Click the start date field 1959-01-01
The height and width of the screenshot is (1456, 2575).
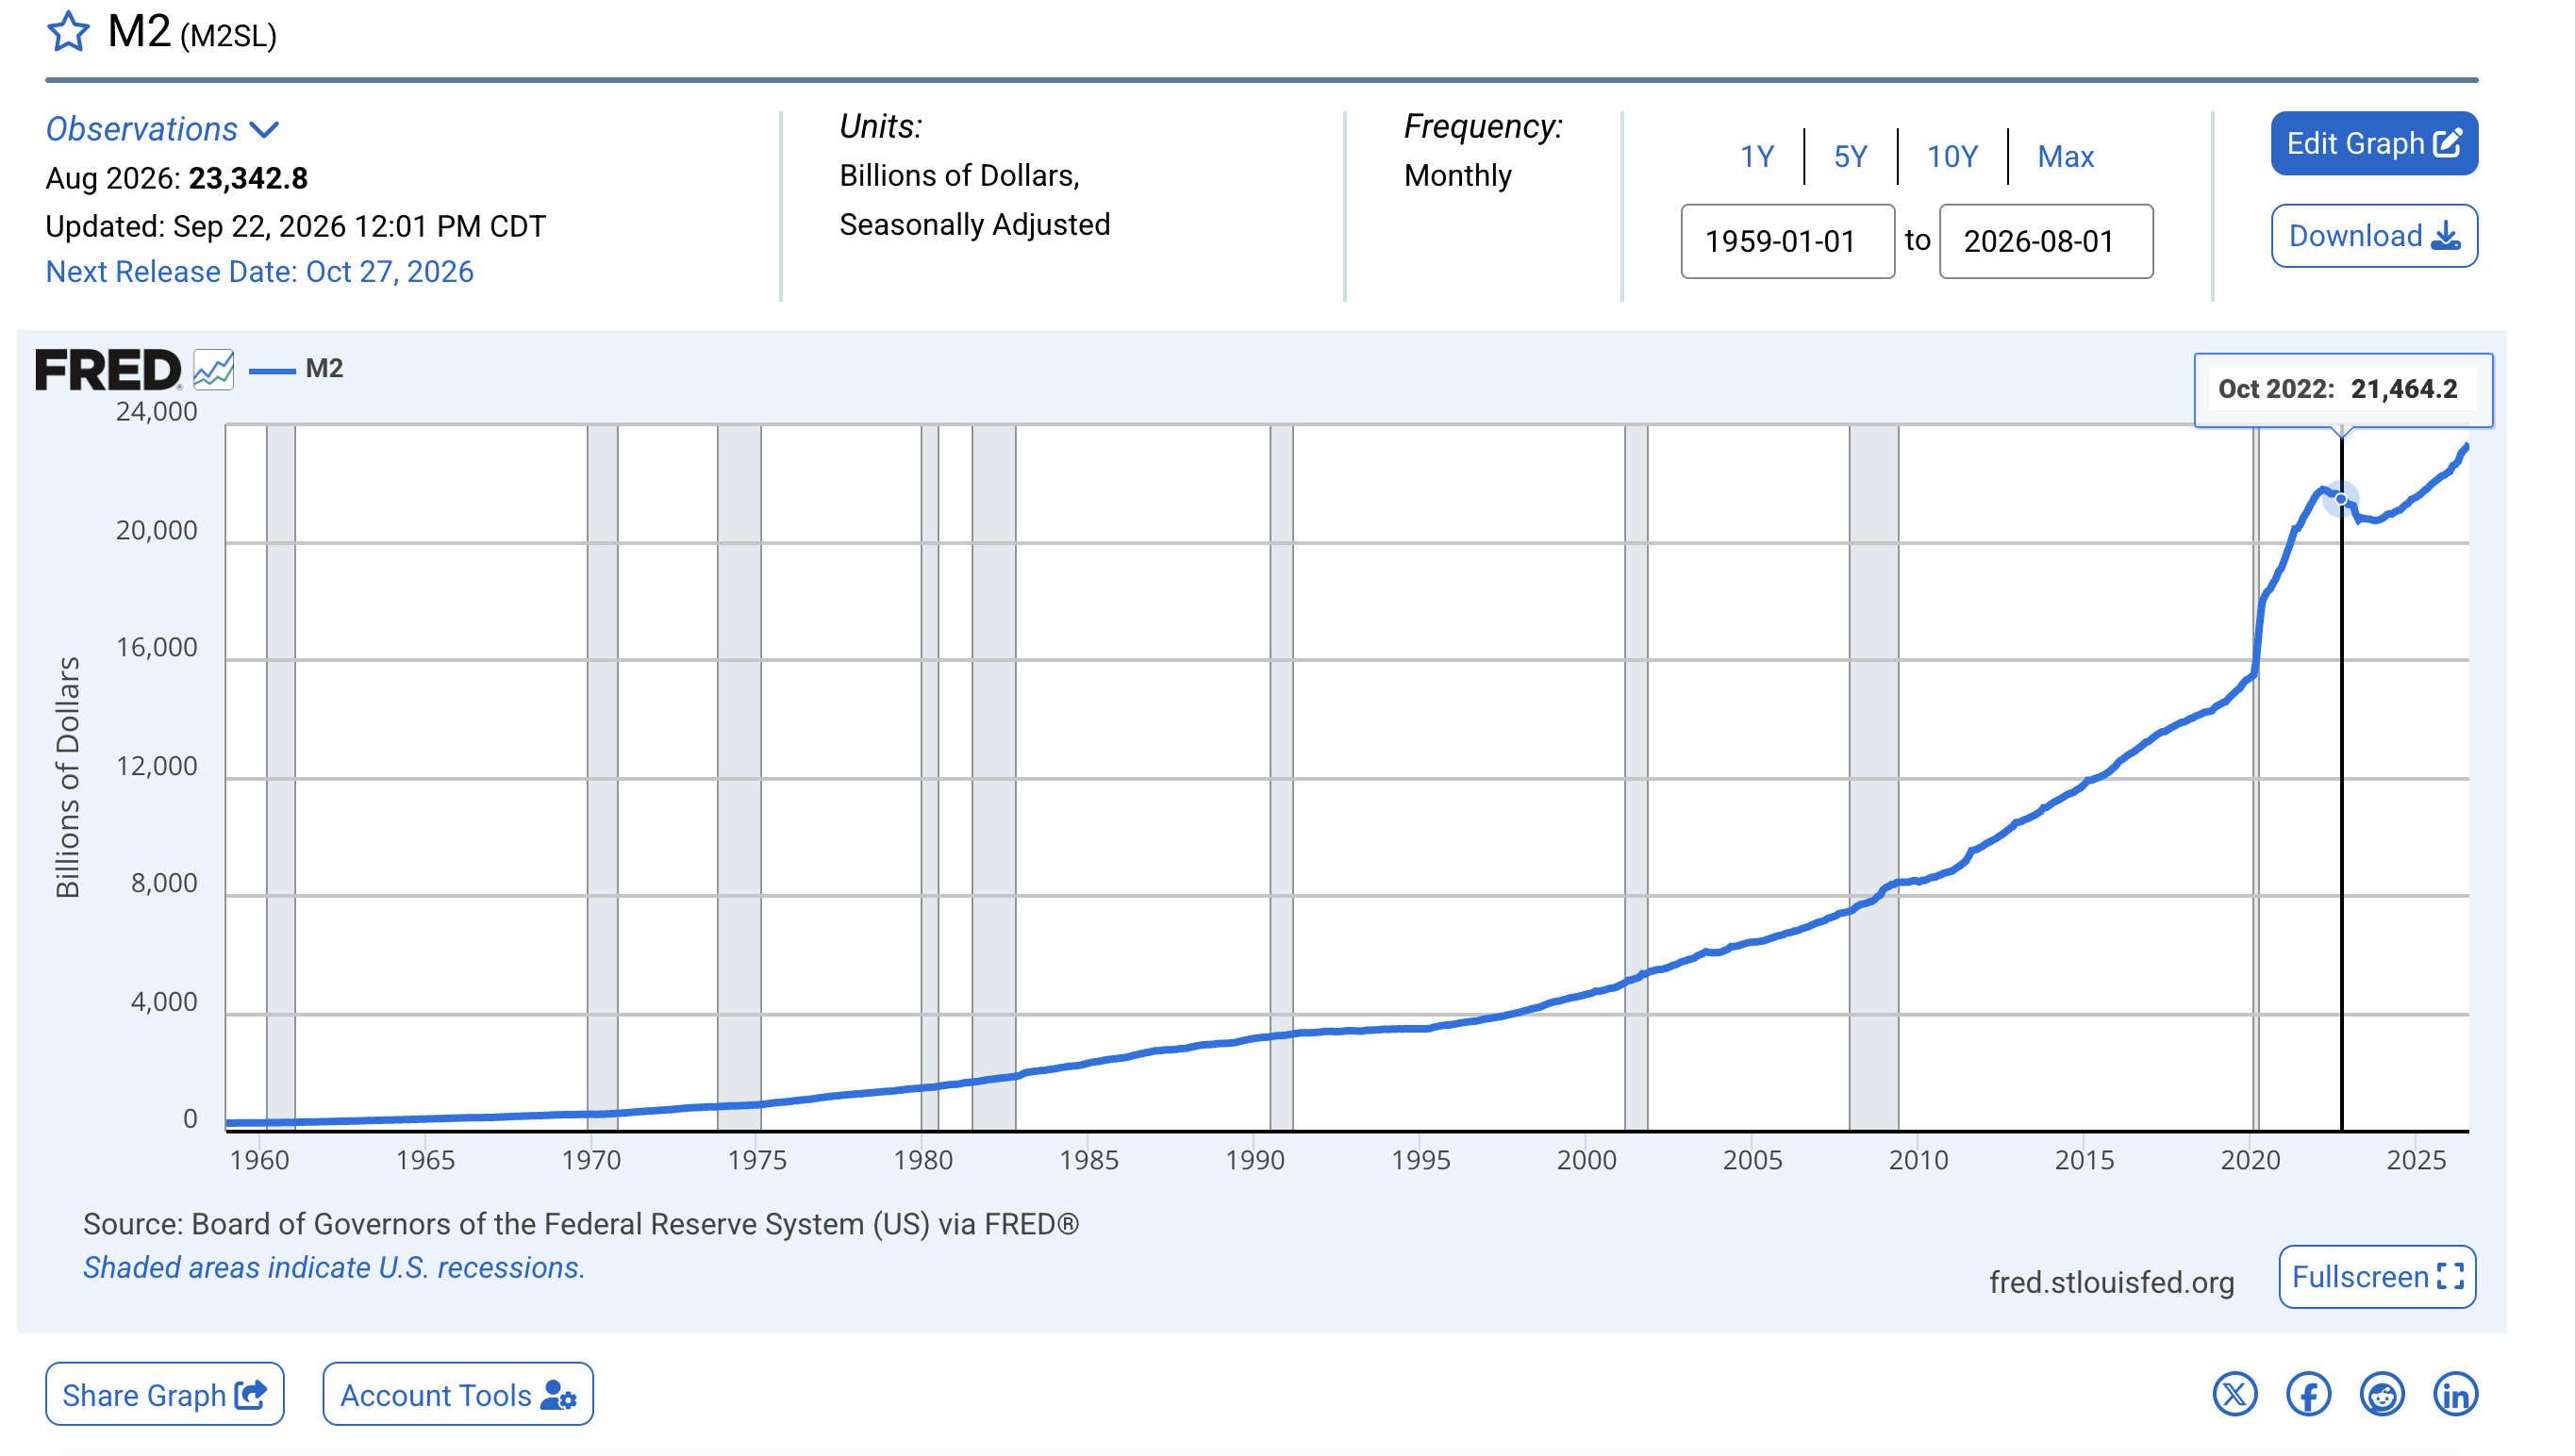(1787, 241)
